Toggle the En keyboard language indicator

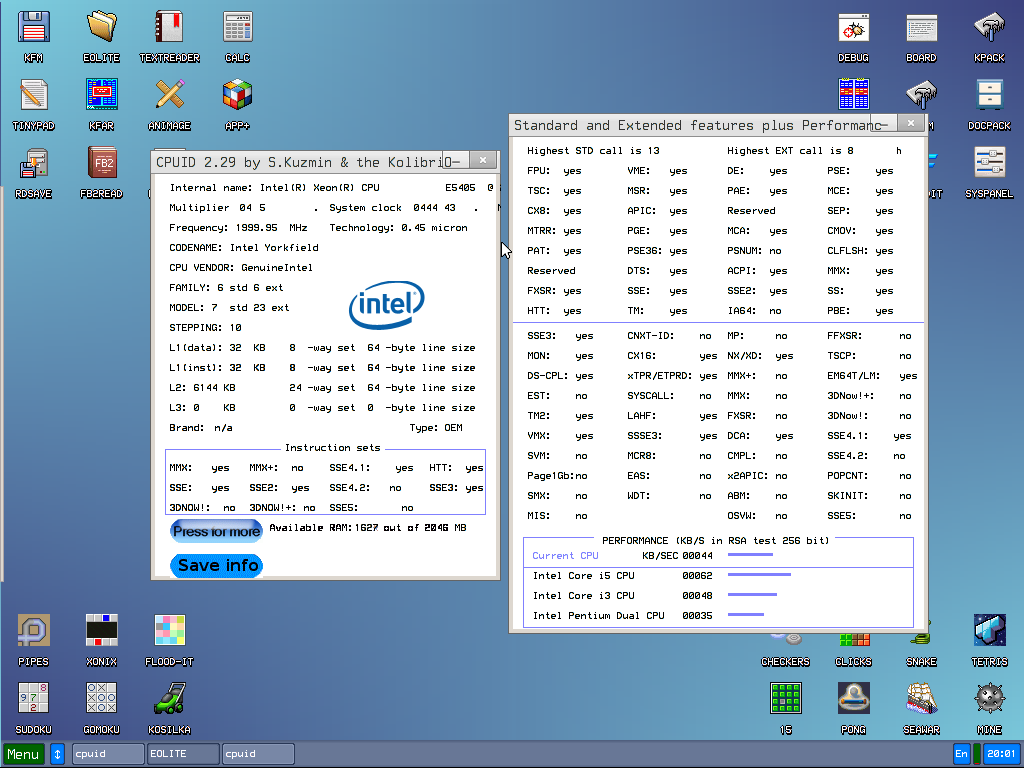pos(962,754)
